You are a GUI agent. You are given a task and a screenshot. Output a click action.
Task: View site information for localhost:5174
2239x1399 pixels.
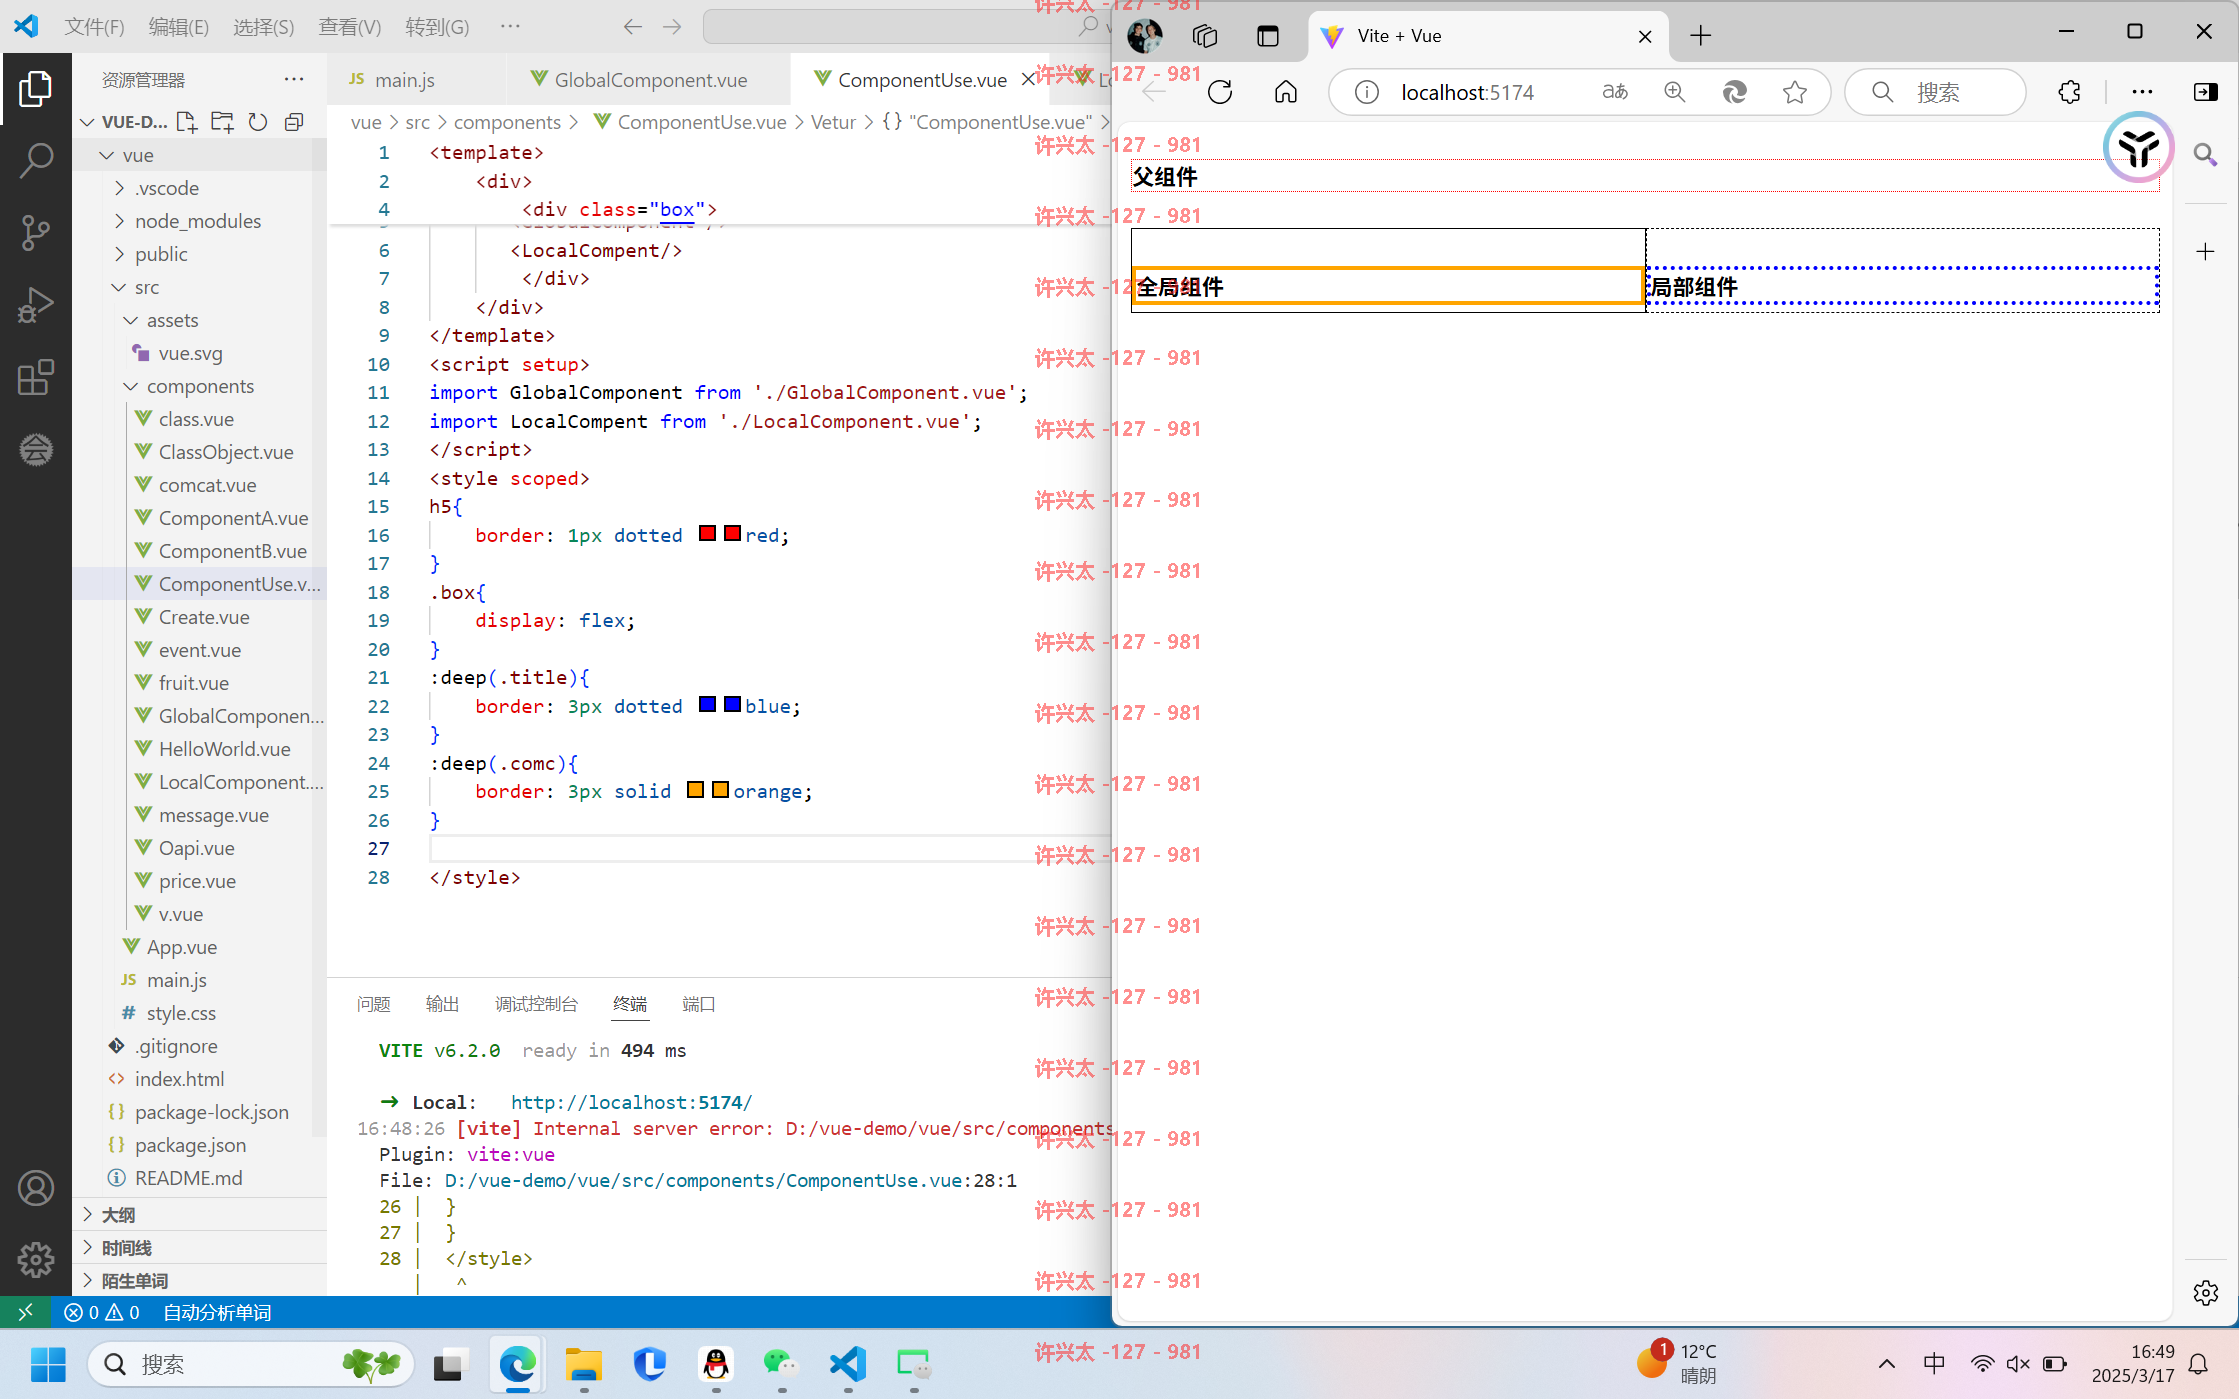pyautogui.click(x=1366, y=92)
